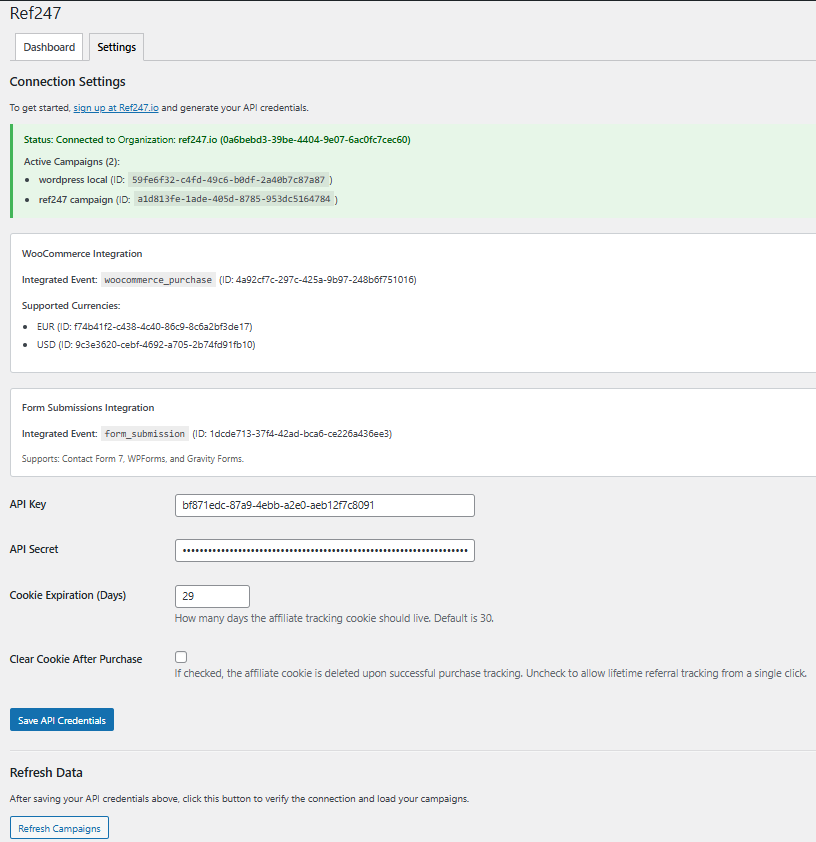Select the woocommerce_purchase event code
This screenshot has width=816, height=842.
pos(158,279)
